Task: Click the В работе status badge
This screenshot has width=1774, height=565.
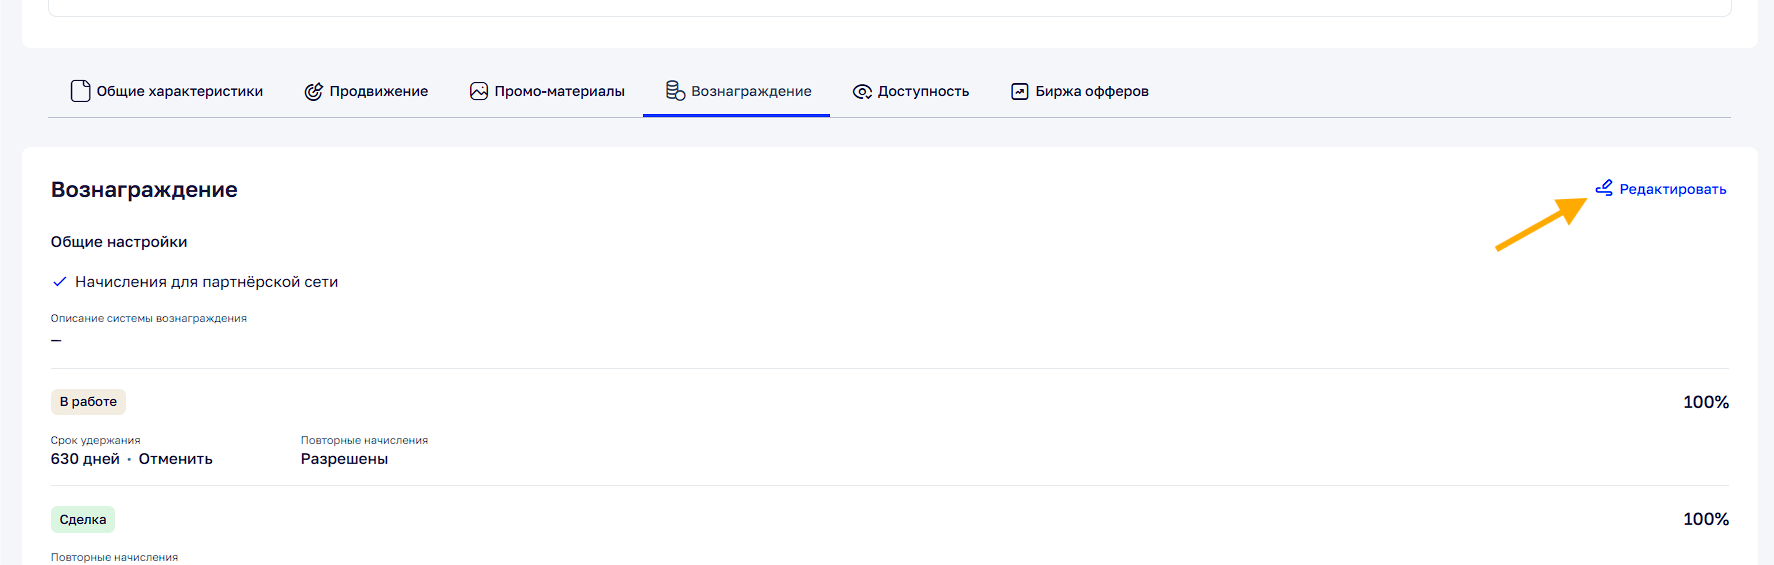Action: click(88, 402)
